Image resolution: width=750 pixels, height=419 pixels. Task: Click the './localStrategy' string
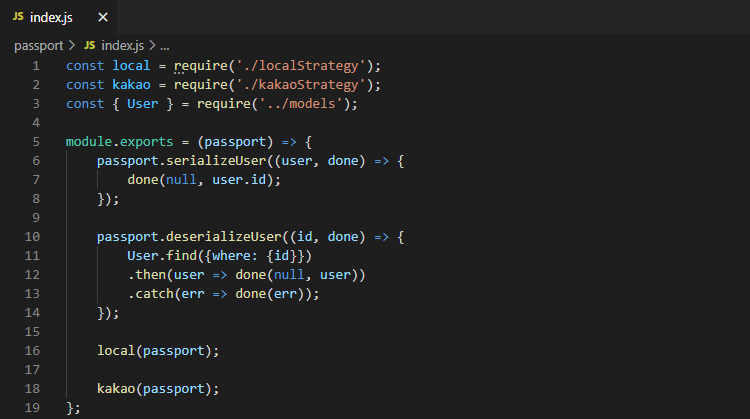pyautogui.click(x=301, y=66)
